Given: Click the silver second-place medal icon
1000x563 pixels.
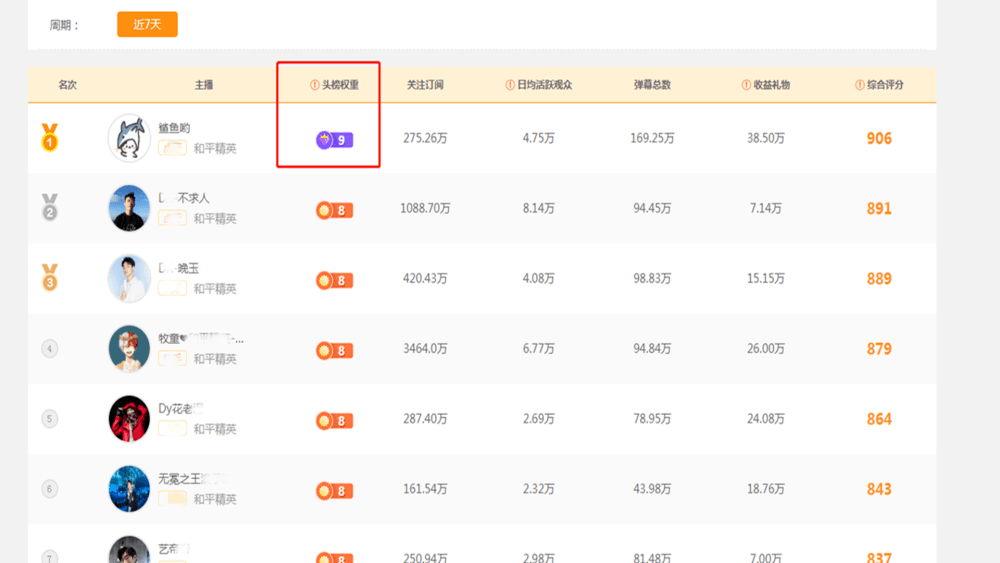Looking at the screenshot, I should point(49,208).
